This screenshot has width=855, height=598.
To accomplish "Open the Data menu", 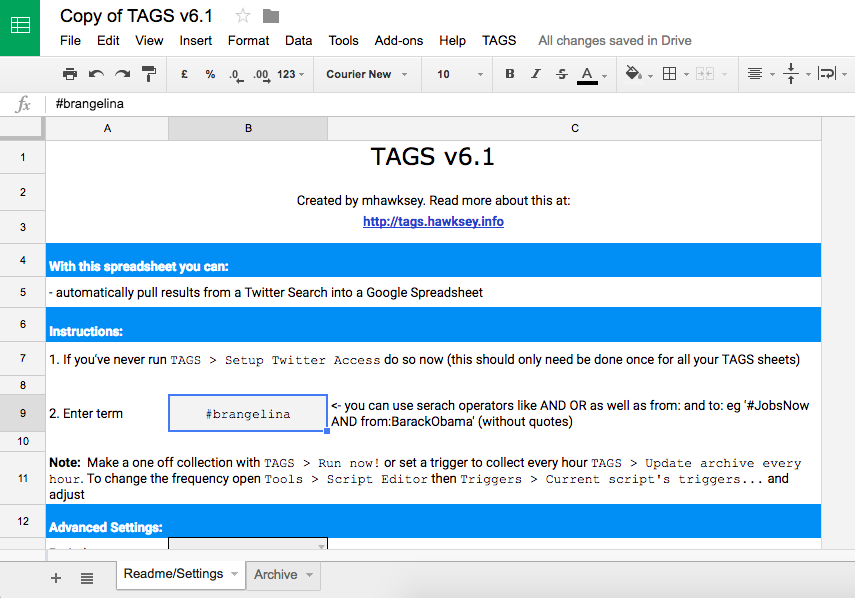I will [298, 41].
